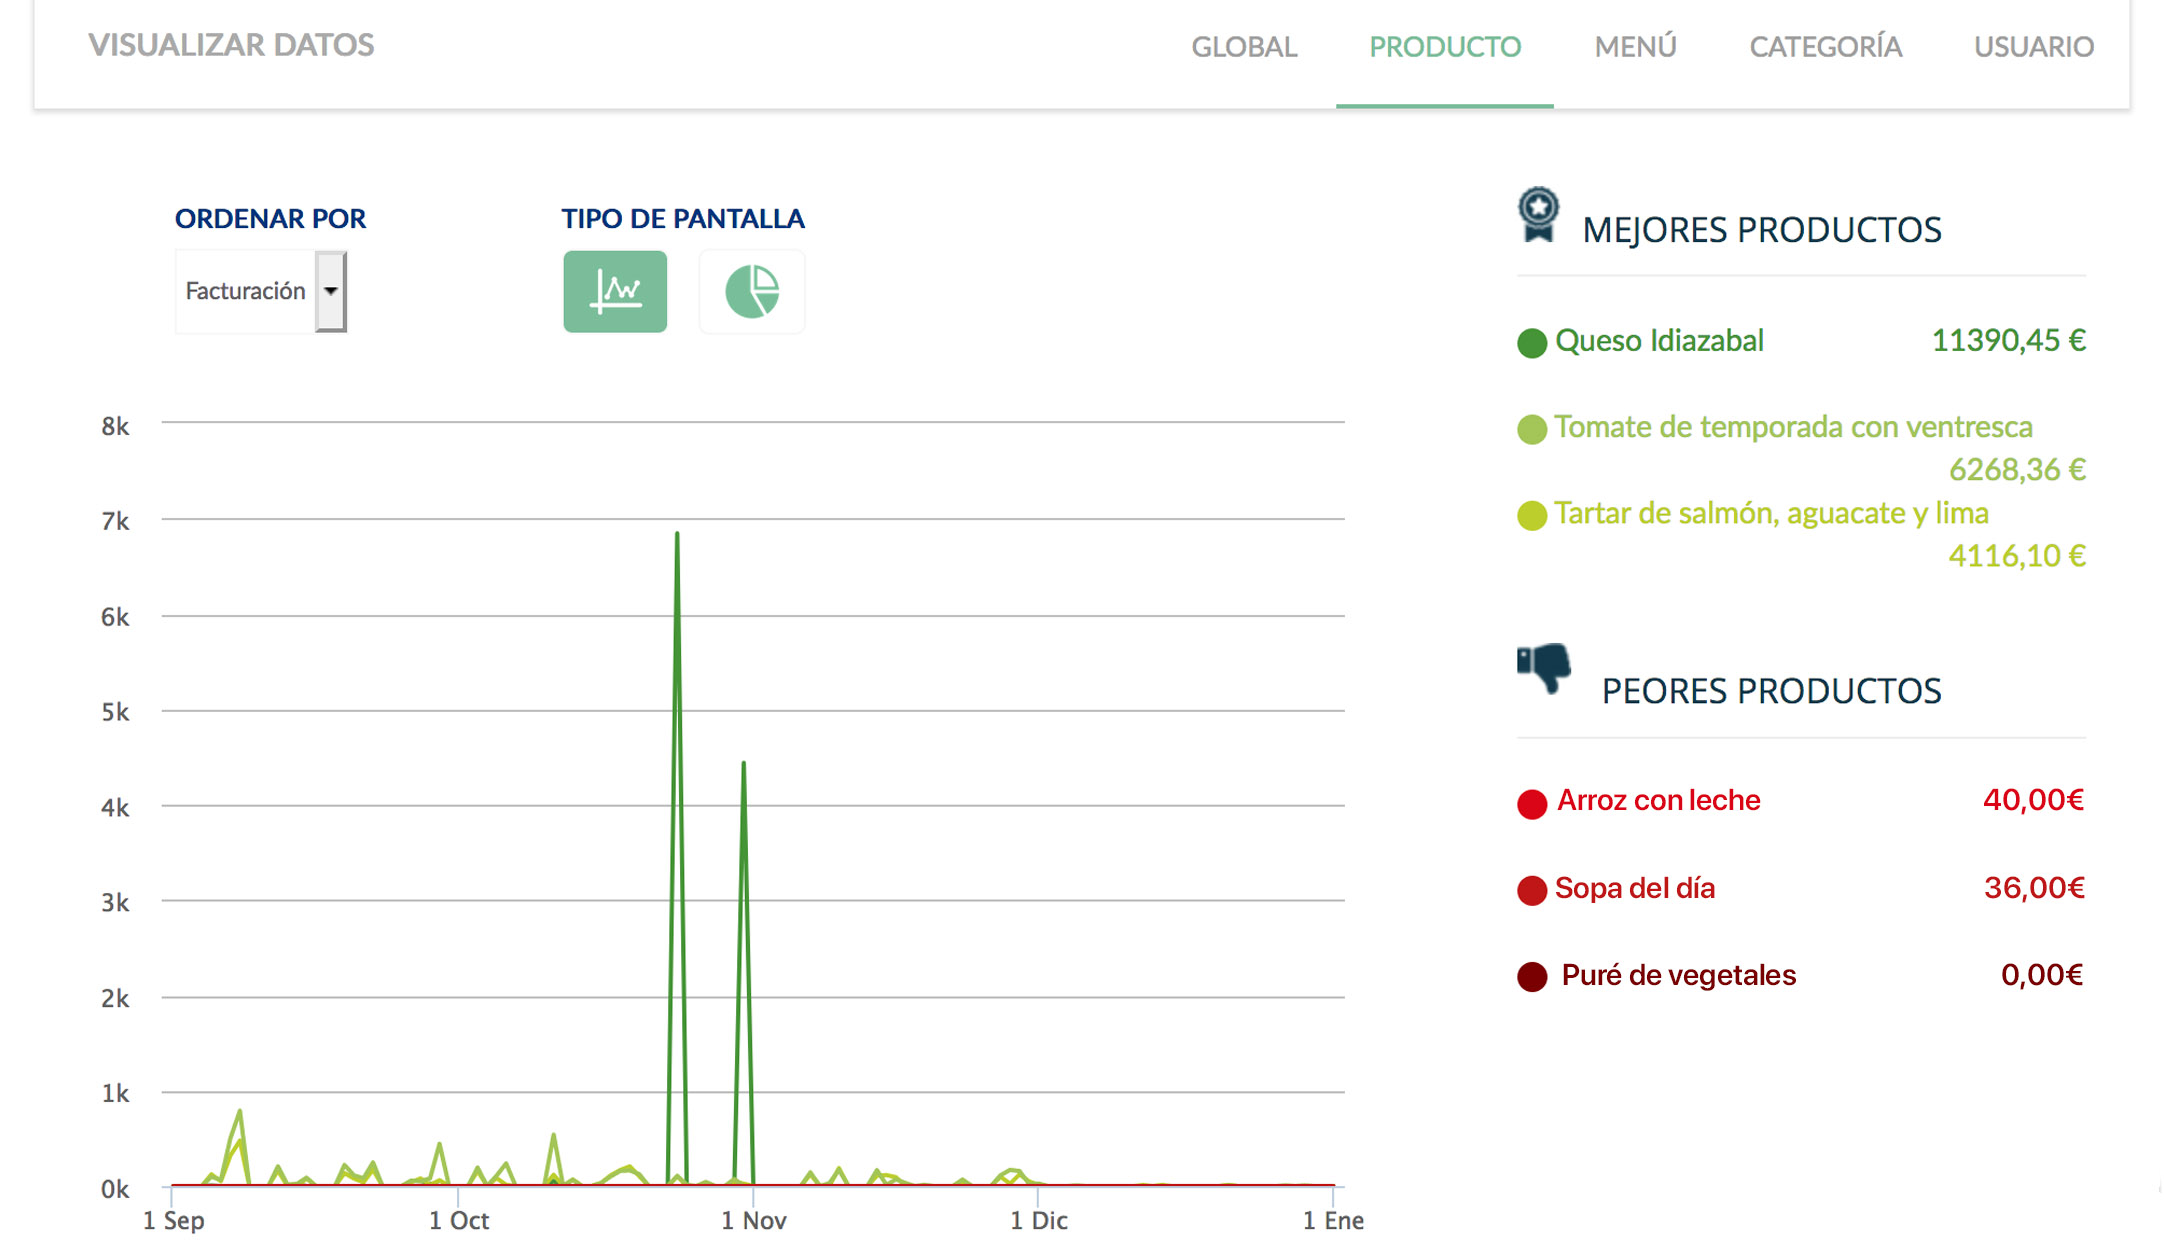Select Tomate de temporada con ventresca
The width and height of the screenshot is (2164, 1256).
point(1793,427)
